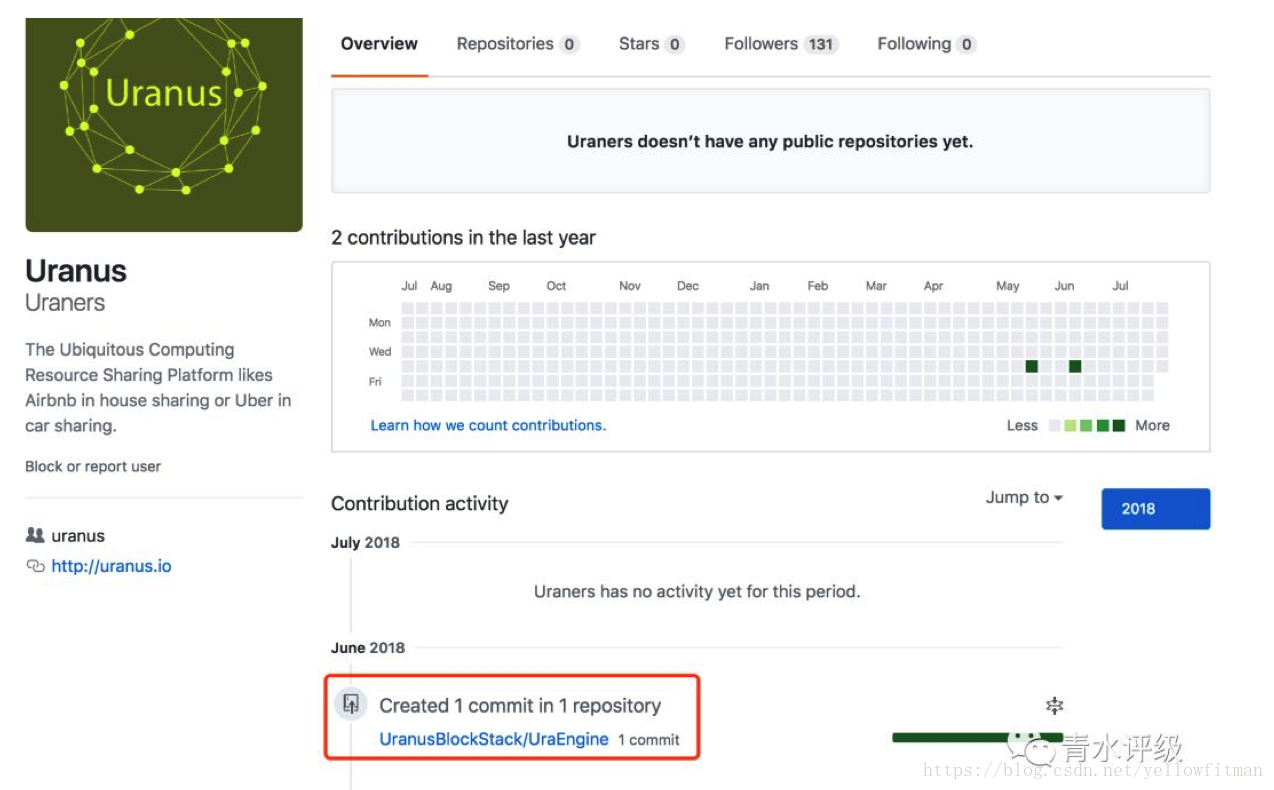1274x790 pixels.
Task: Click the June dark green contribution square
Action: coord(1075,366)
